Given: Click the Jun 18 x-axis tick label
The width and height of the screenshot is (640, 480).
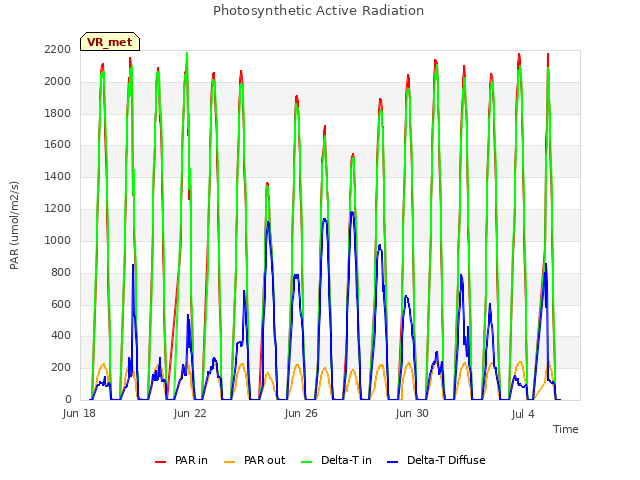Looking at the screenshot, I should point(79,414).
